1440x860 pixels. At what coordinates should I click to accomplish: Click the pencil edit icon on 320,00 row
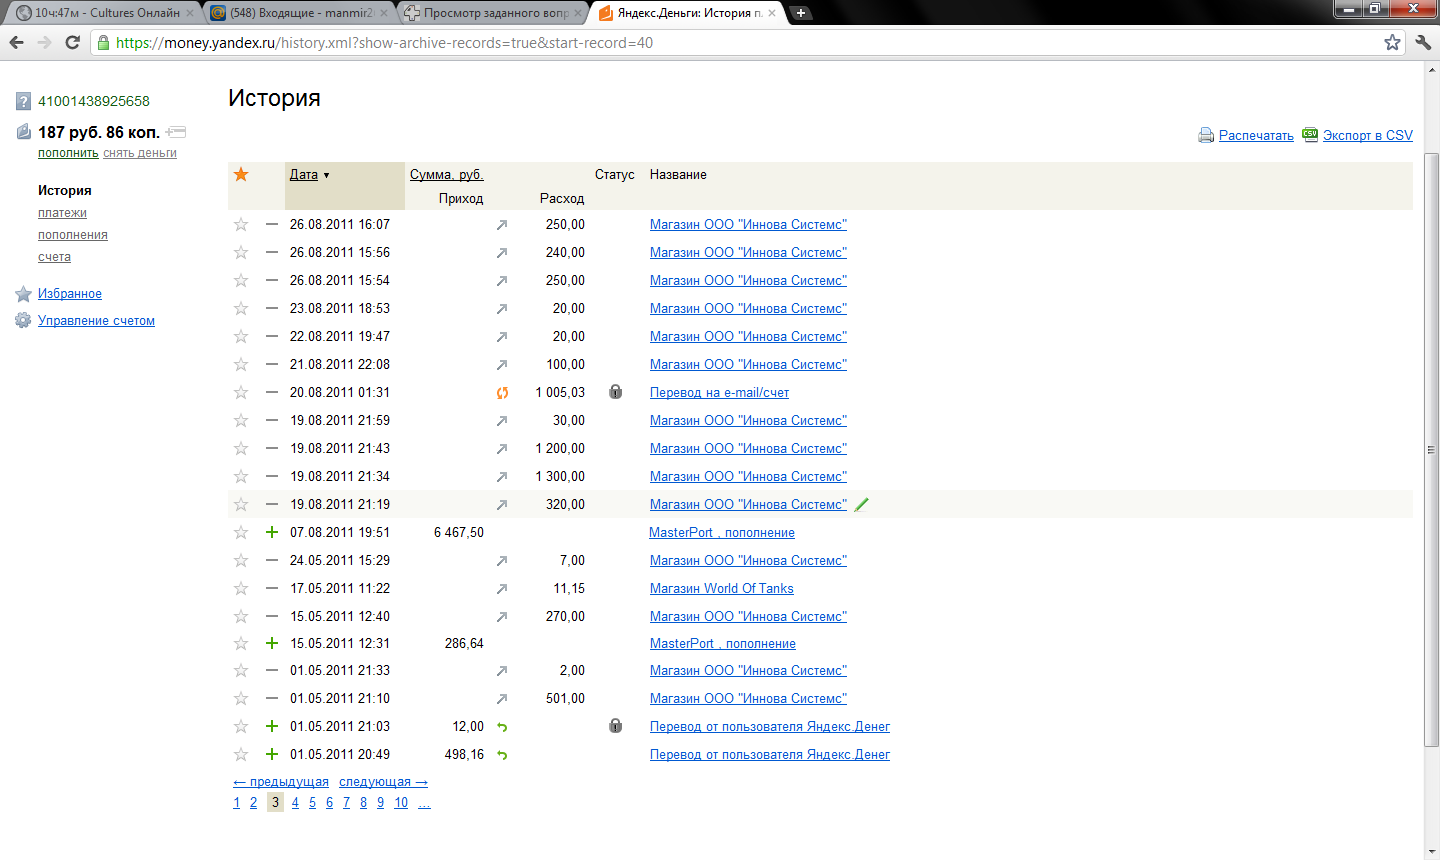point(862,504)
